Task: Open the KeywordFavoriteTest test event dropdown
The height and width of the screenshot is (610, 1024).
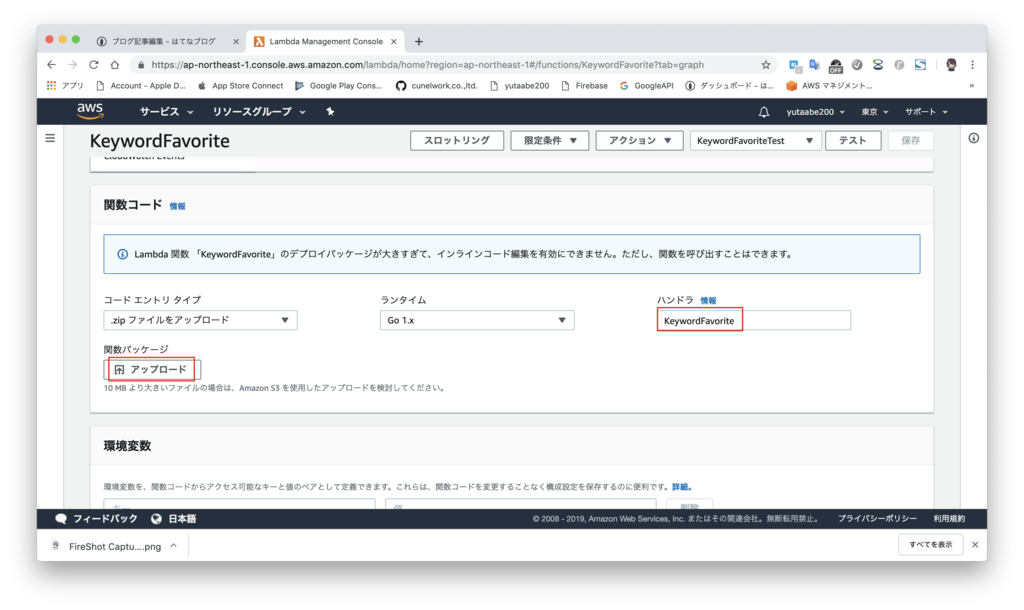Action: (755, 140)
